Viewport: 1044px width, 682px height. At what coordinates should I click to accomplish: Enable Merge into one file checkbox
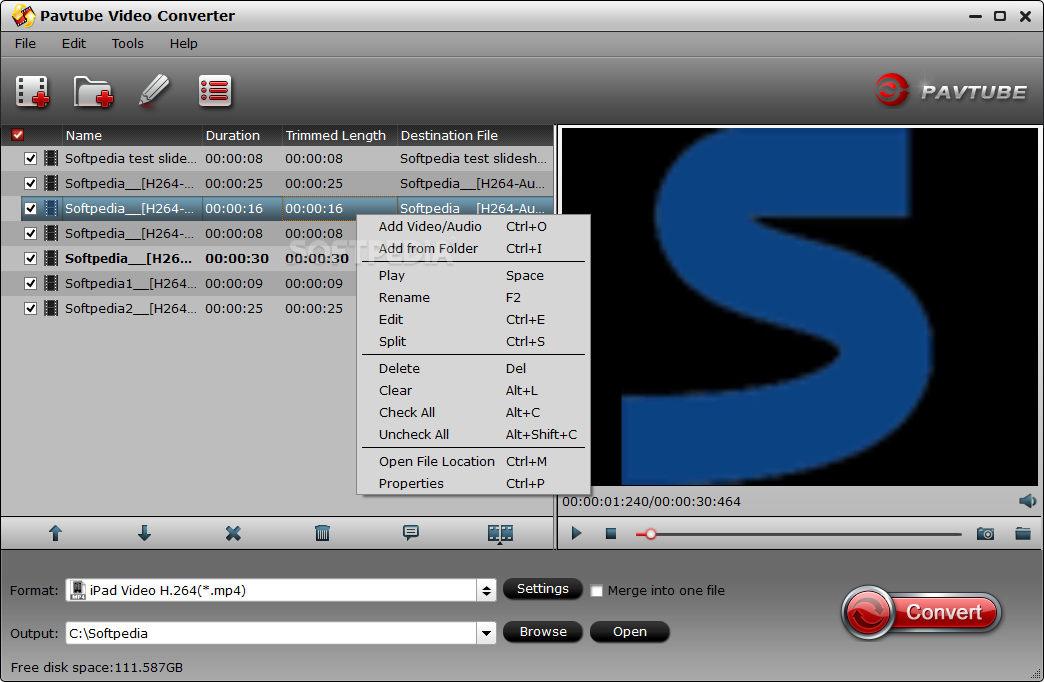(597, 591)
